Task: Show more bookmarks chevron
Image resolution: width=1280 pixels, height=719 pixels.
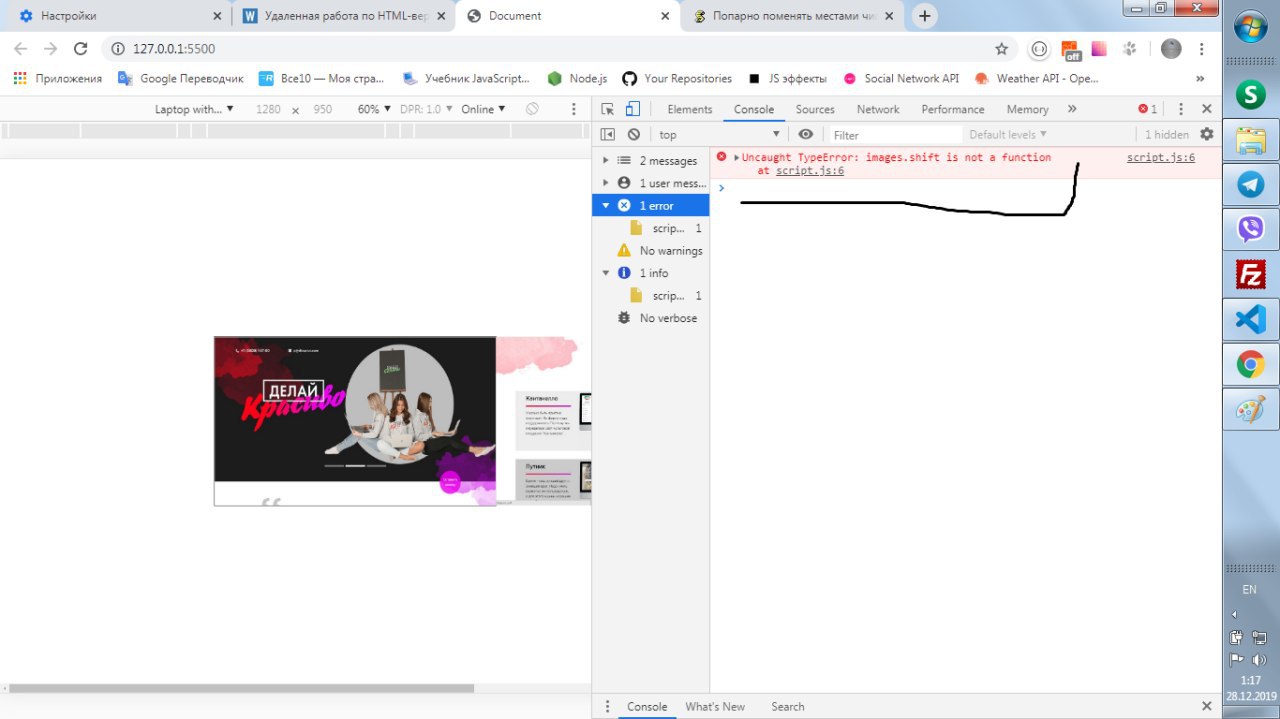Action: [x=1200, y=78]
